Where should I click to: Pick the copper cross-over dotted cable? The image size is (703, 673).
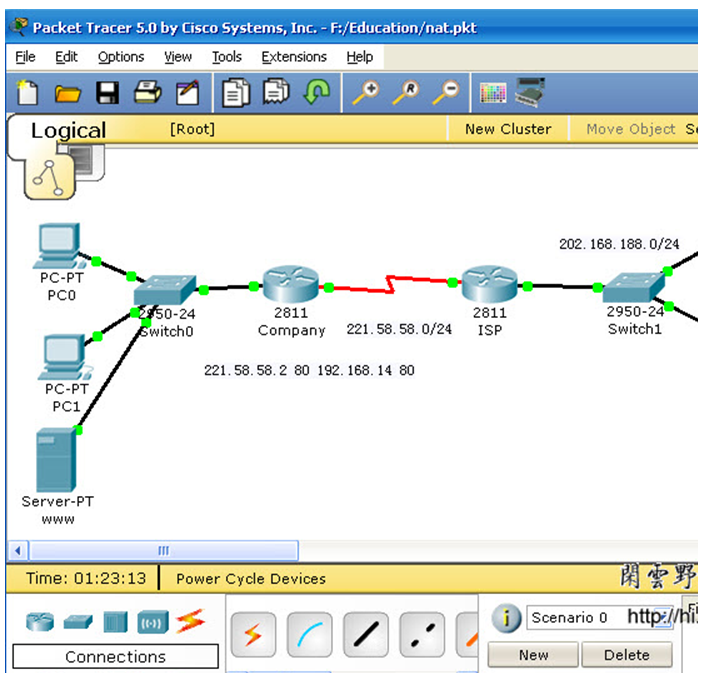(x=422, y=635)
